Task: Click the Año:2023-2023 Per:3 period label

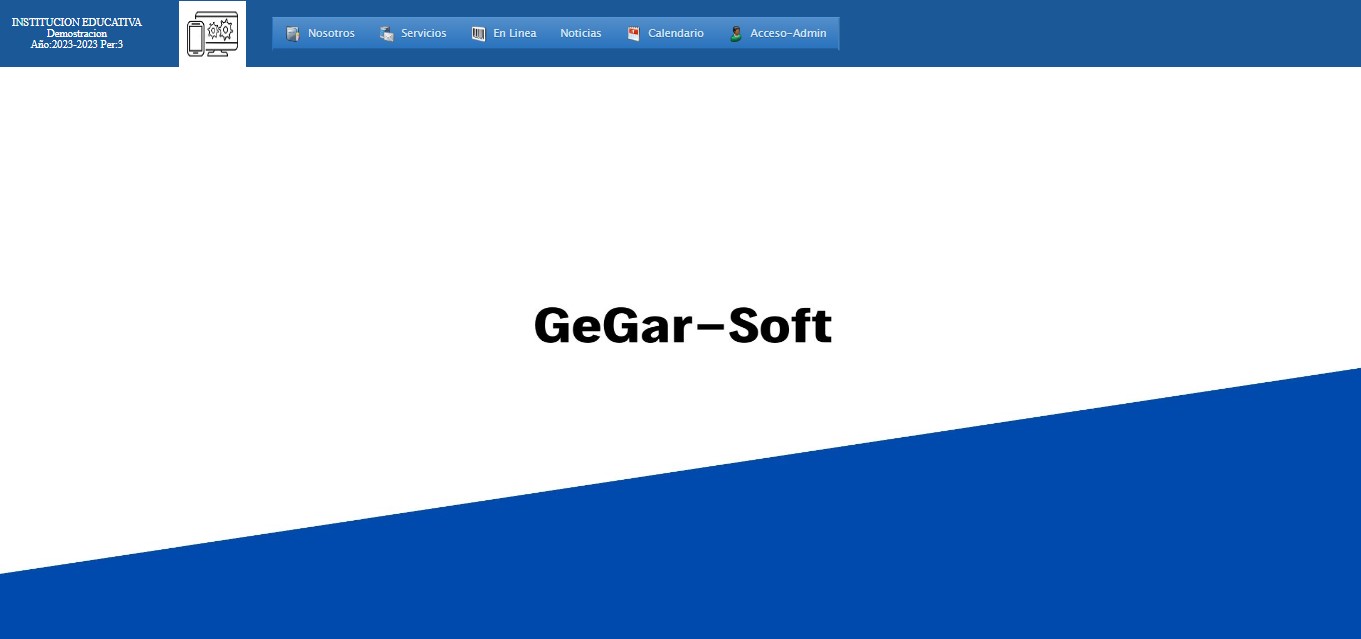Action: pos(77,44)
